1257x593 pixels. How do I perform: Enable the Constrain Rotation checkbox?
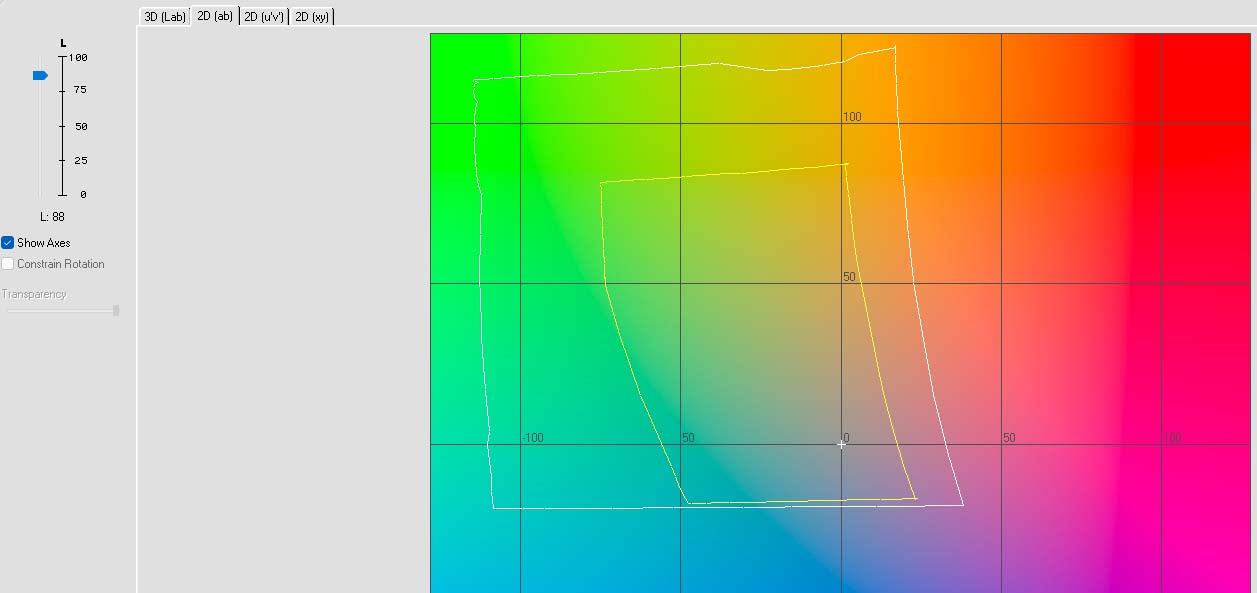click(8, 264)
